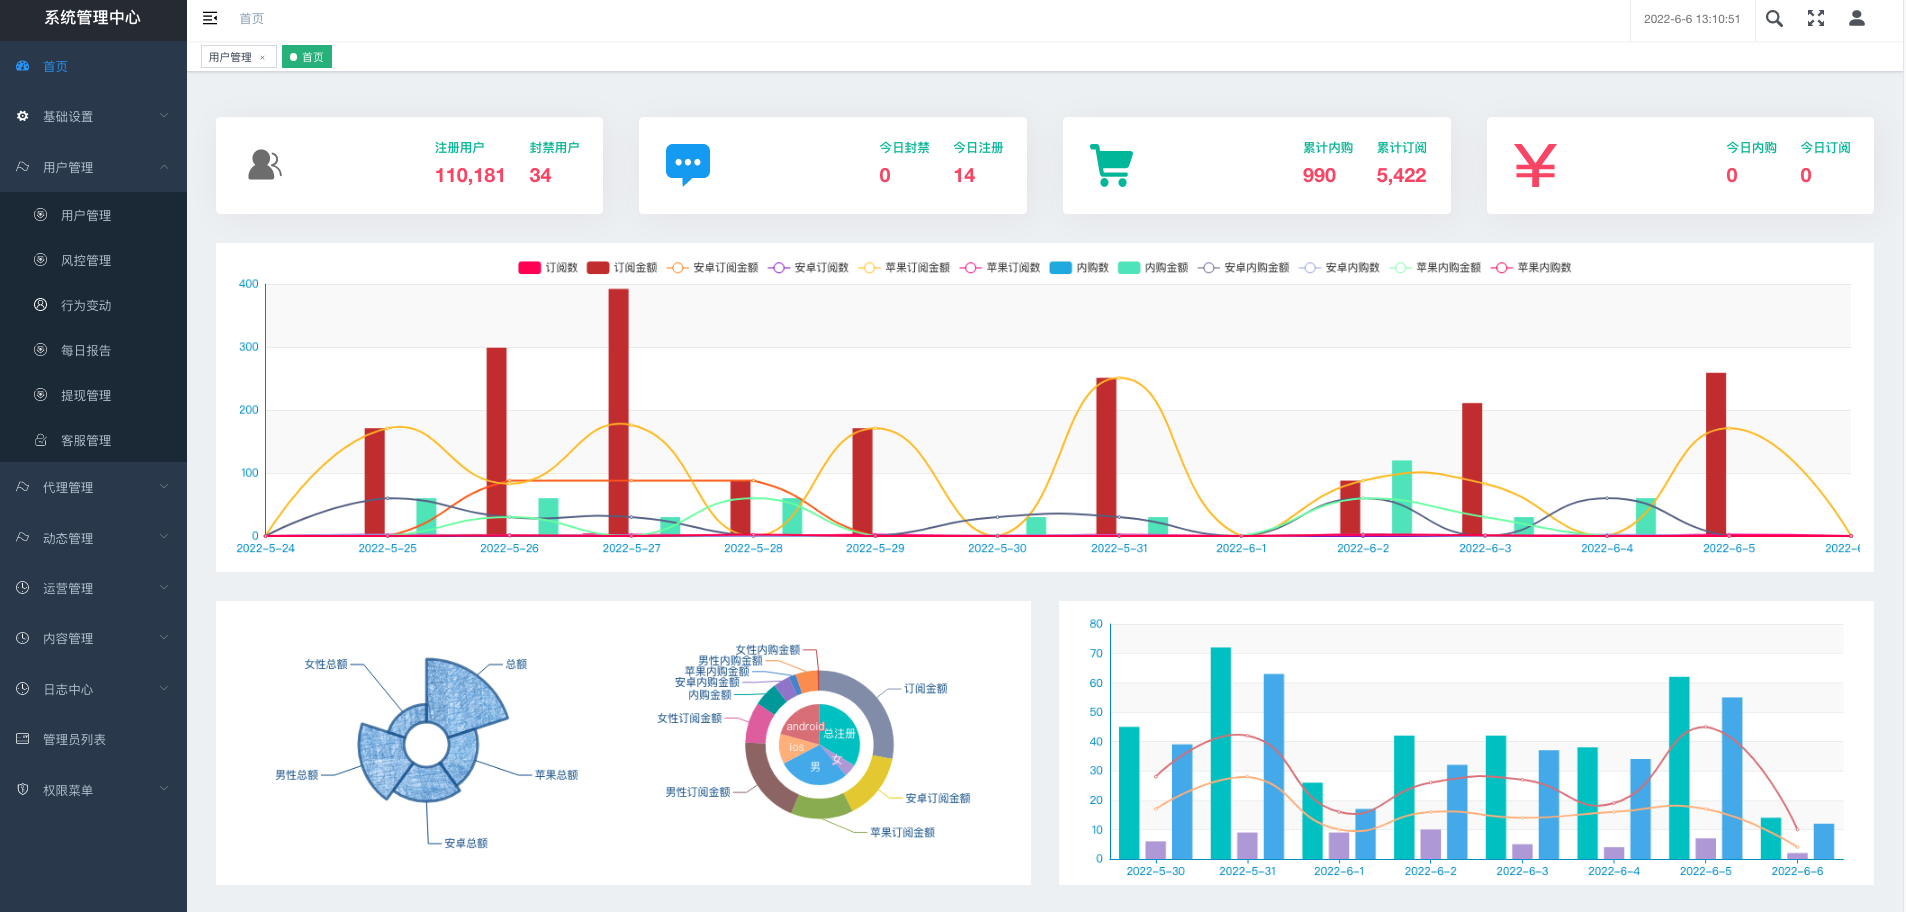Screen dimensions: 1906x912
Task: Close the 用户管理 tab
Action: pyautogui.click(x=263, y=57)
